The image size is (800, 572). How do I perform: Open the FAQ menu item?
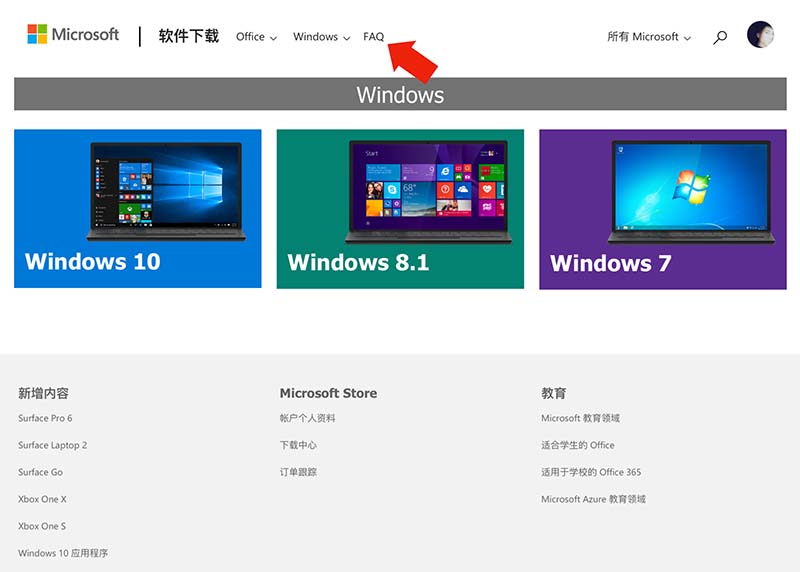373,37
